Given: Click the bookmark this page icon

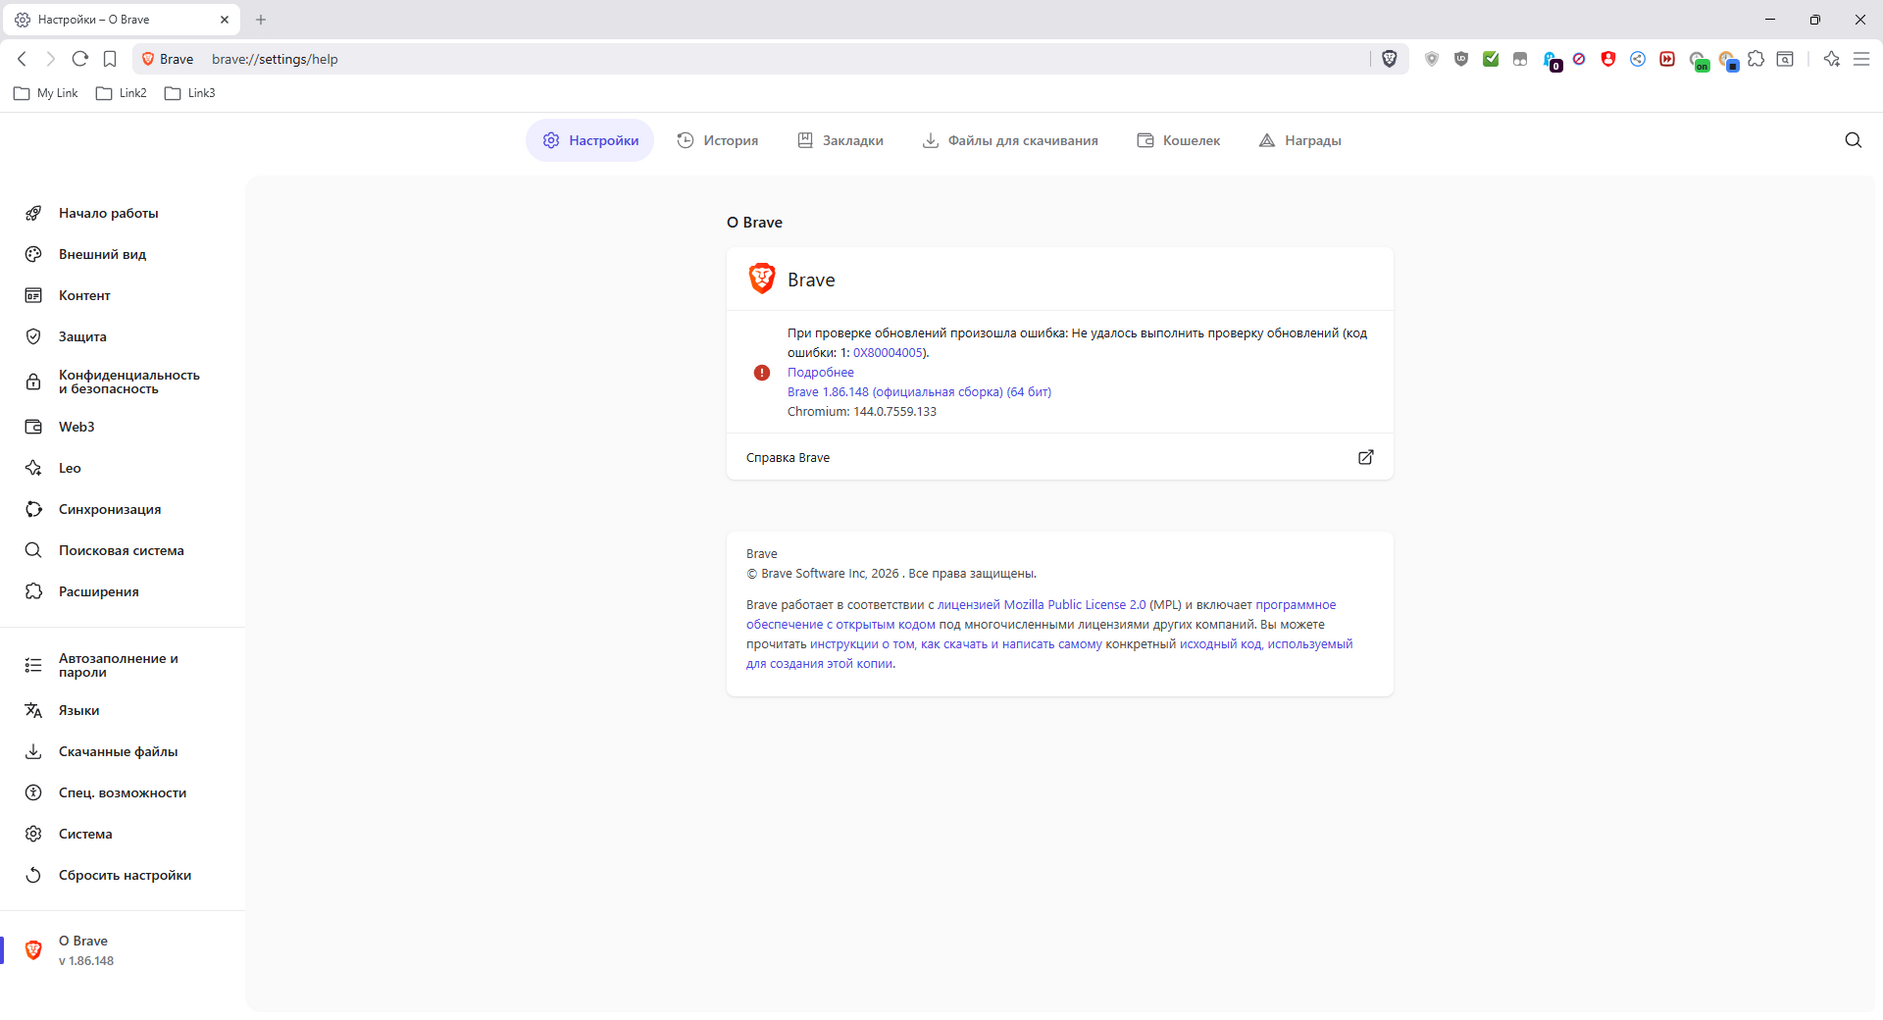Looking at the screenshot, I should (x=110, y=59).
